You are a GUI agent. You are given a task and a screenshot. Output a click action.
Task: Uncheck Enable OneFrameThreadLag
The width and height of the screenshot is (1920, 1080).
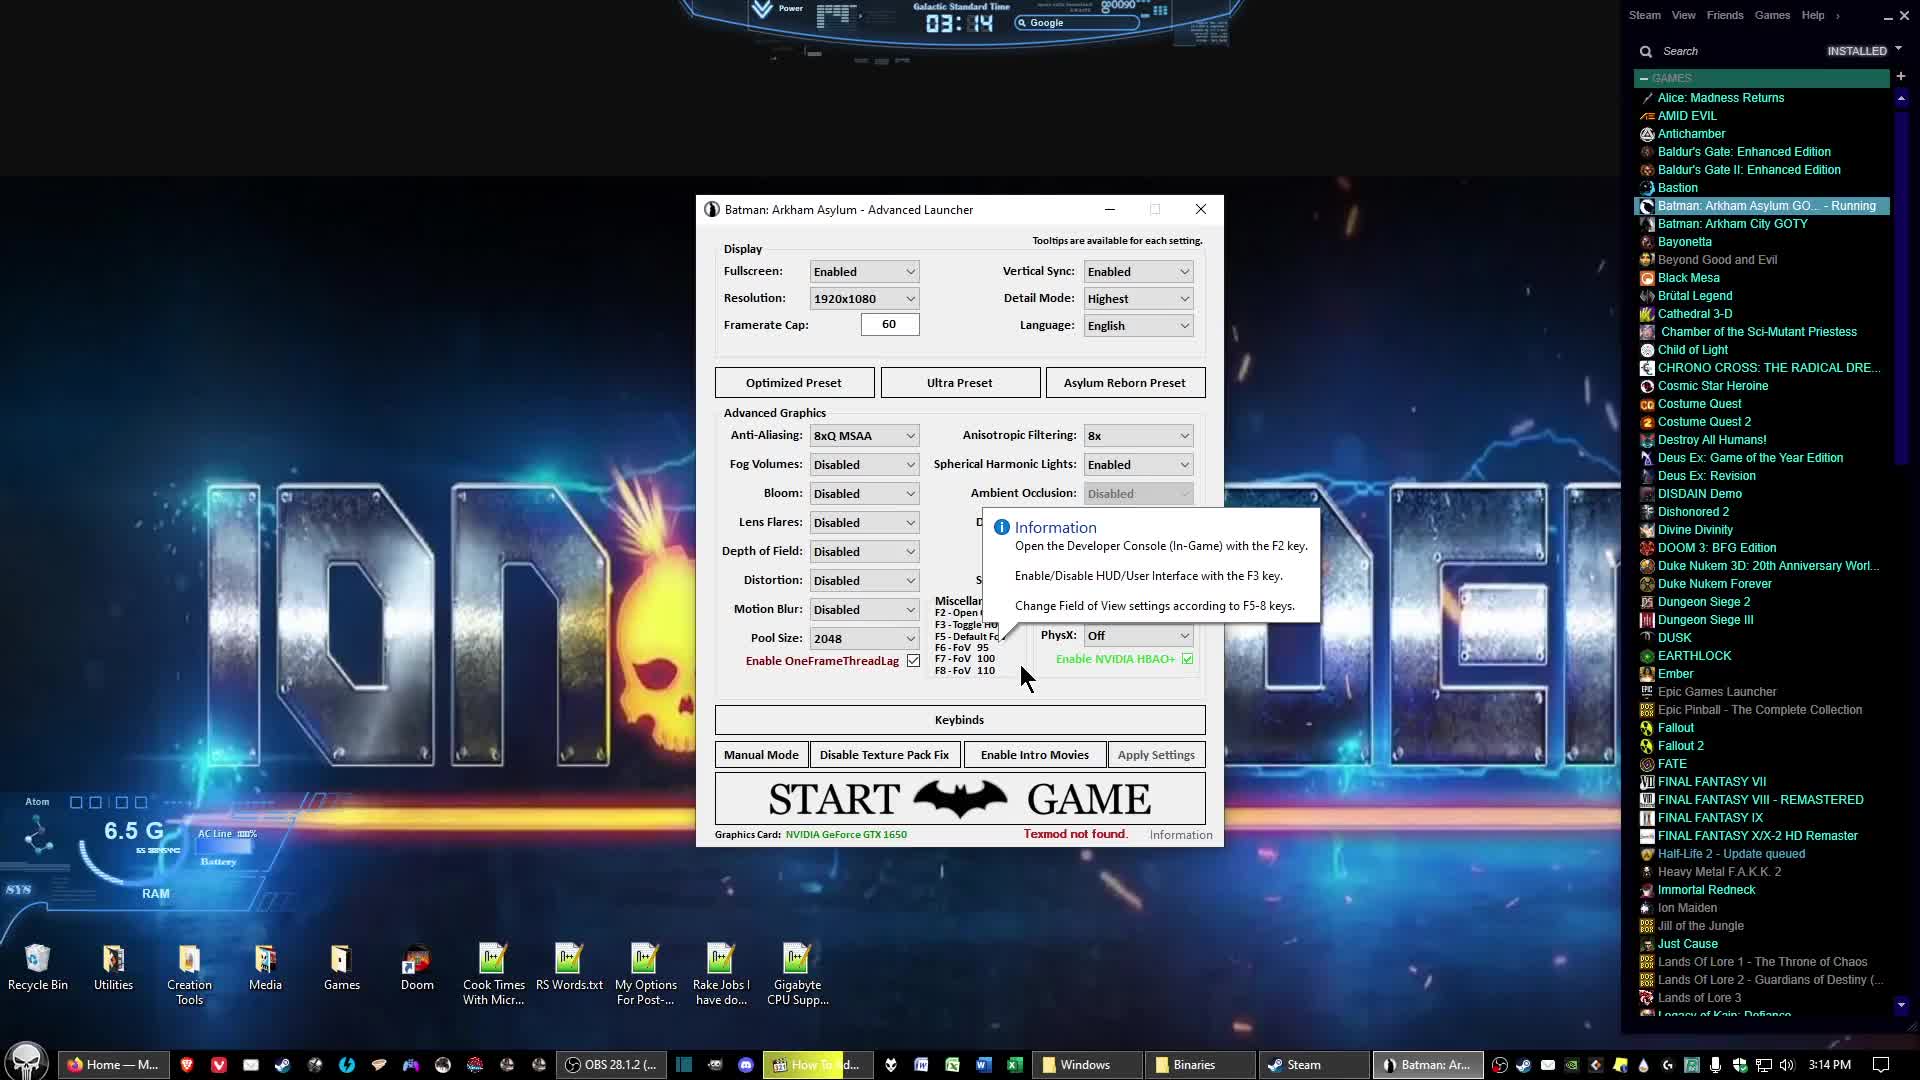(x=913, y=661)
